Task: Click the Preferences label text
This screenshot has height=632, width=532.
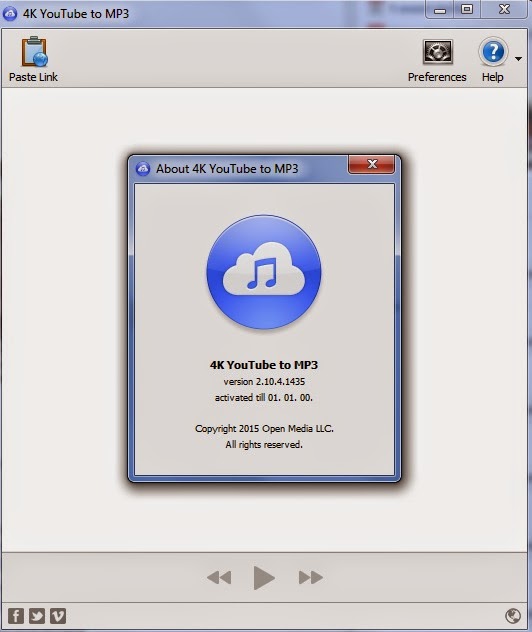Action: [x=437, y=77]
